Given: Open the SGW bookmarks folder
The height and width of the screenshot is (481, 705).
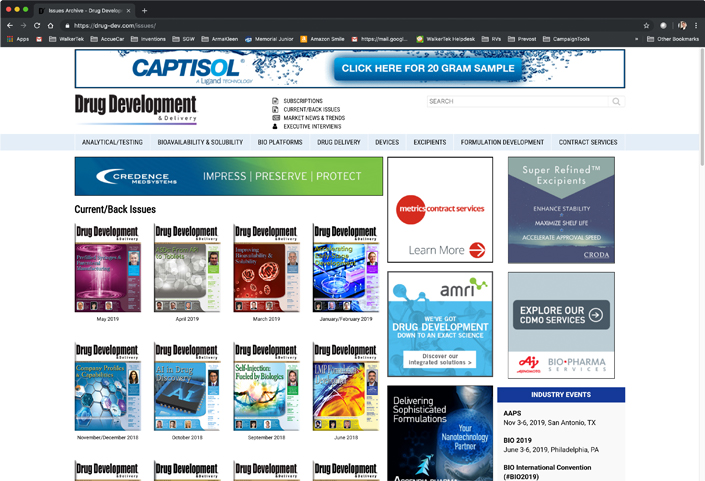Looking at the screenshot, I should pyautogui.click(x=183, y=39).
